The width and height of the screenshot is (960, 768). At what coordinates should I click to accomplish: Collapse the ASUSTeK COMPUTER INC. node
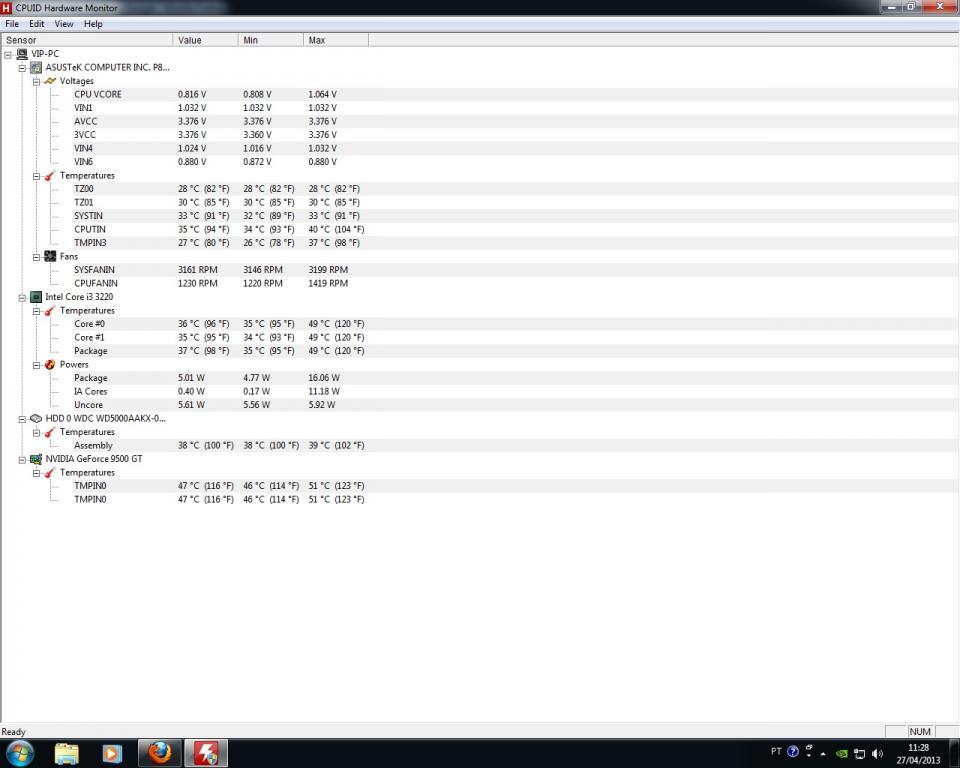[x=22, y=68]
